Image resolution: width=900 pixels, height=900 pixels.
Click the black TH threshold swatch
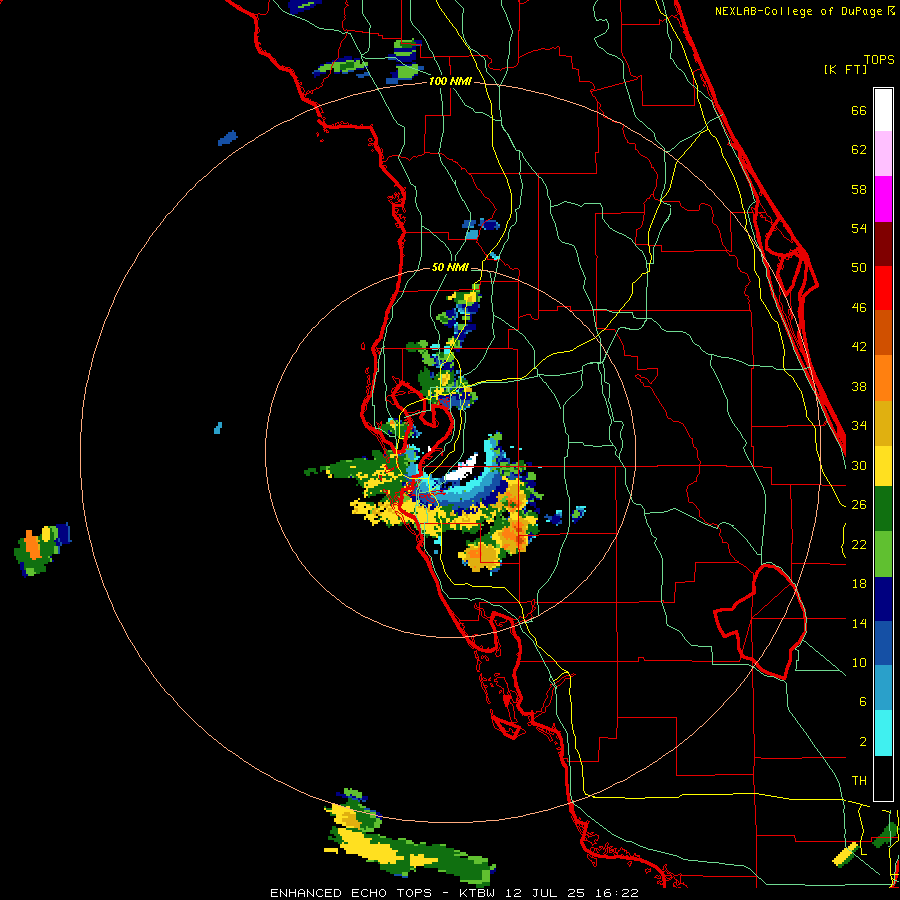[x=883, y=778]
